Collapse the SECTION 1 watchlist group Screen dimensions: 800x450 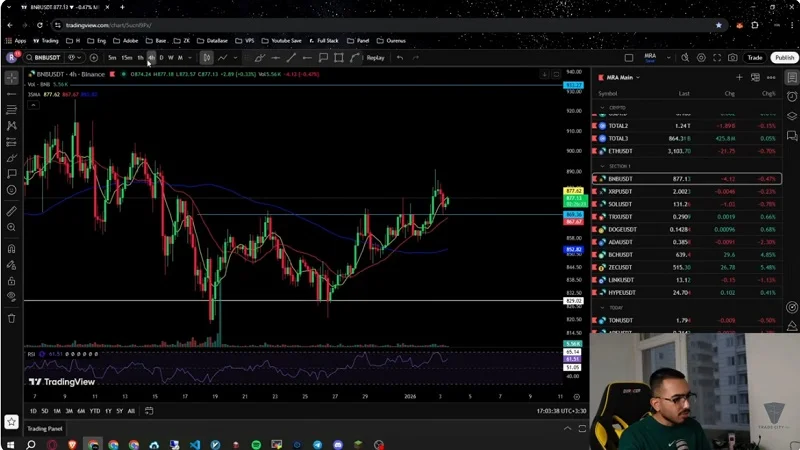point(603,165)
